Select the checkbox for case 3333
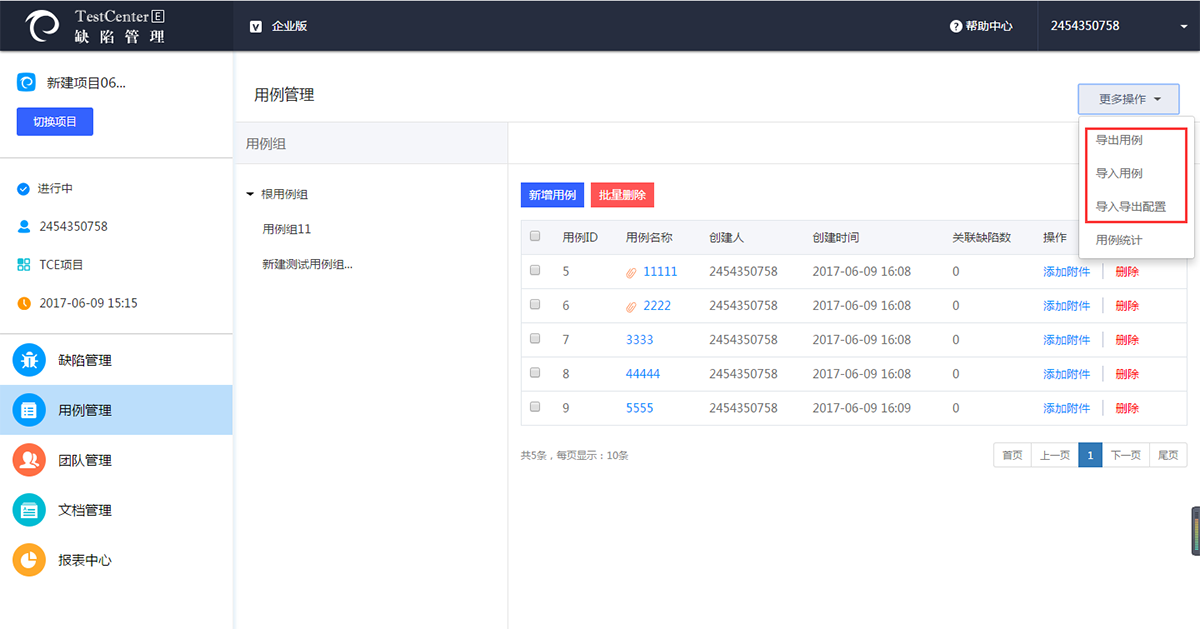 coord(535,339)
